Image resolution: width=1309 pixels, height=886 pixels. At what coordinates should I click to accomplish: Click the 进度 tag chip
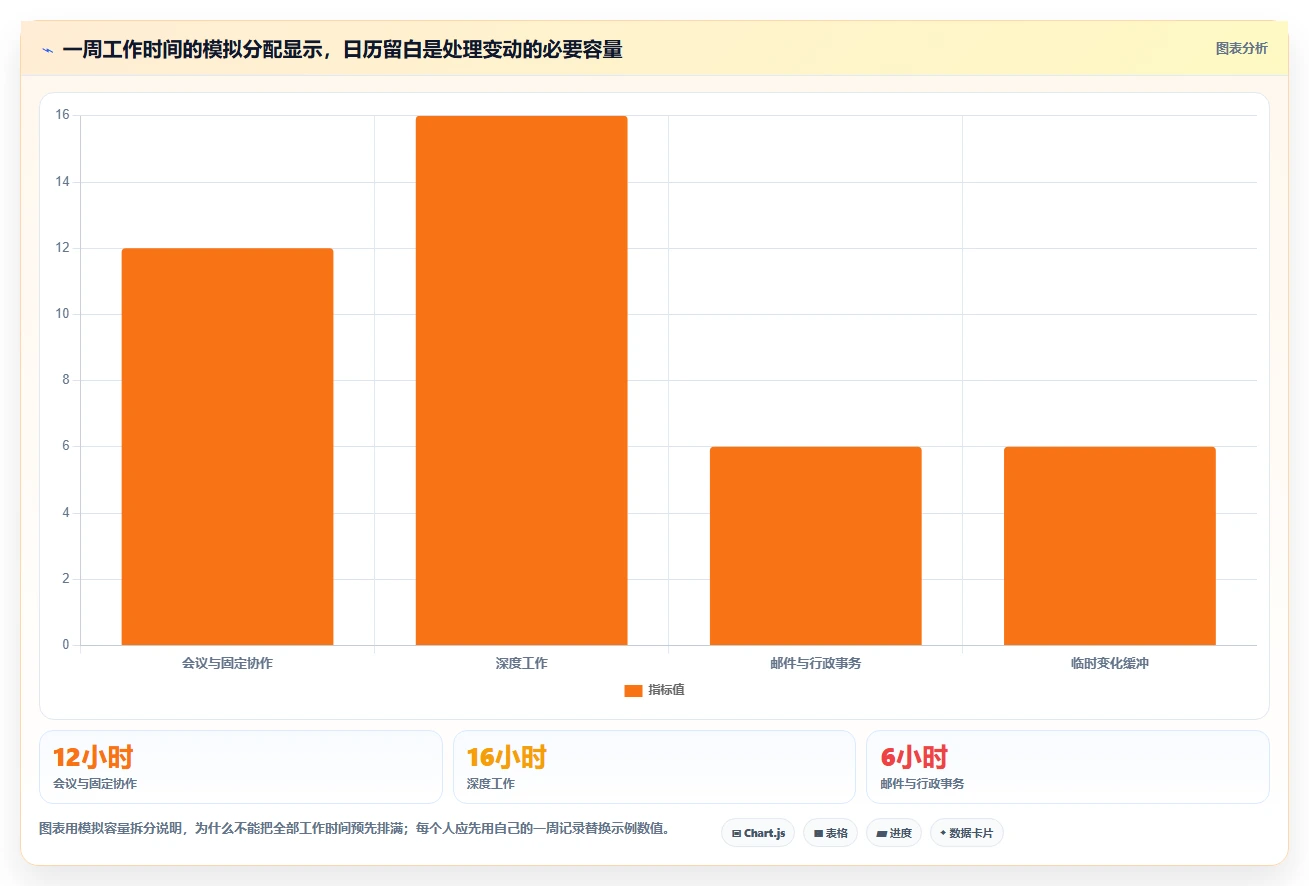coord(894,833)
